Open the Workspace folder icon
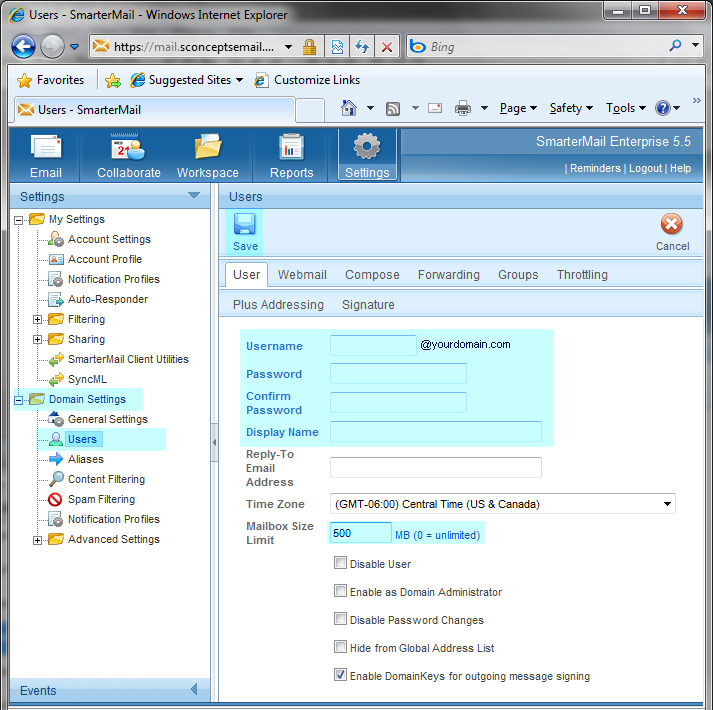 [208, 148]
